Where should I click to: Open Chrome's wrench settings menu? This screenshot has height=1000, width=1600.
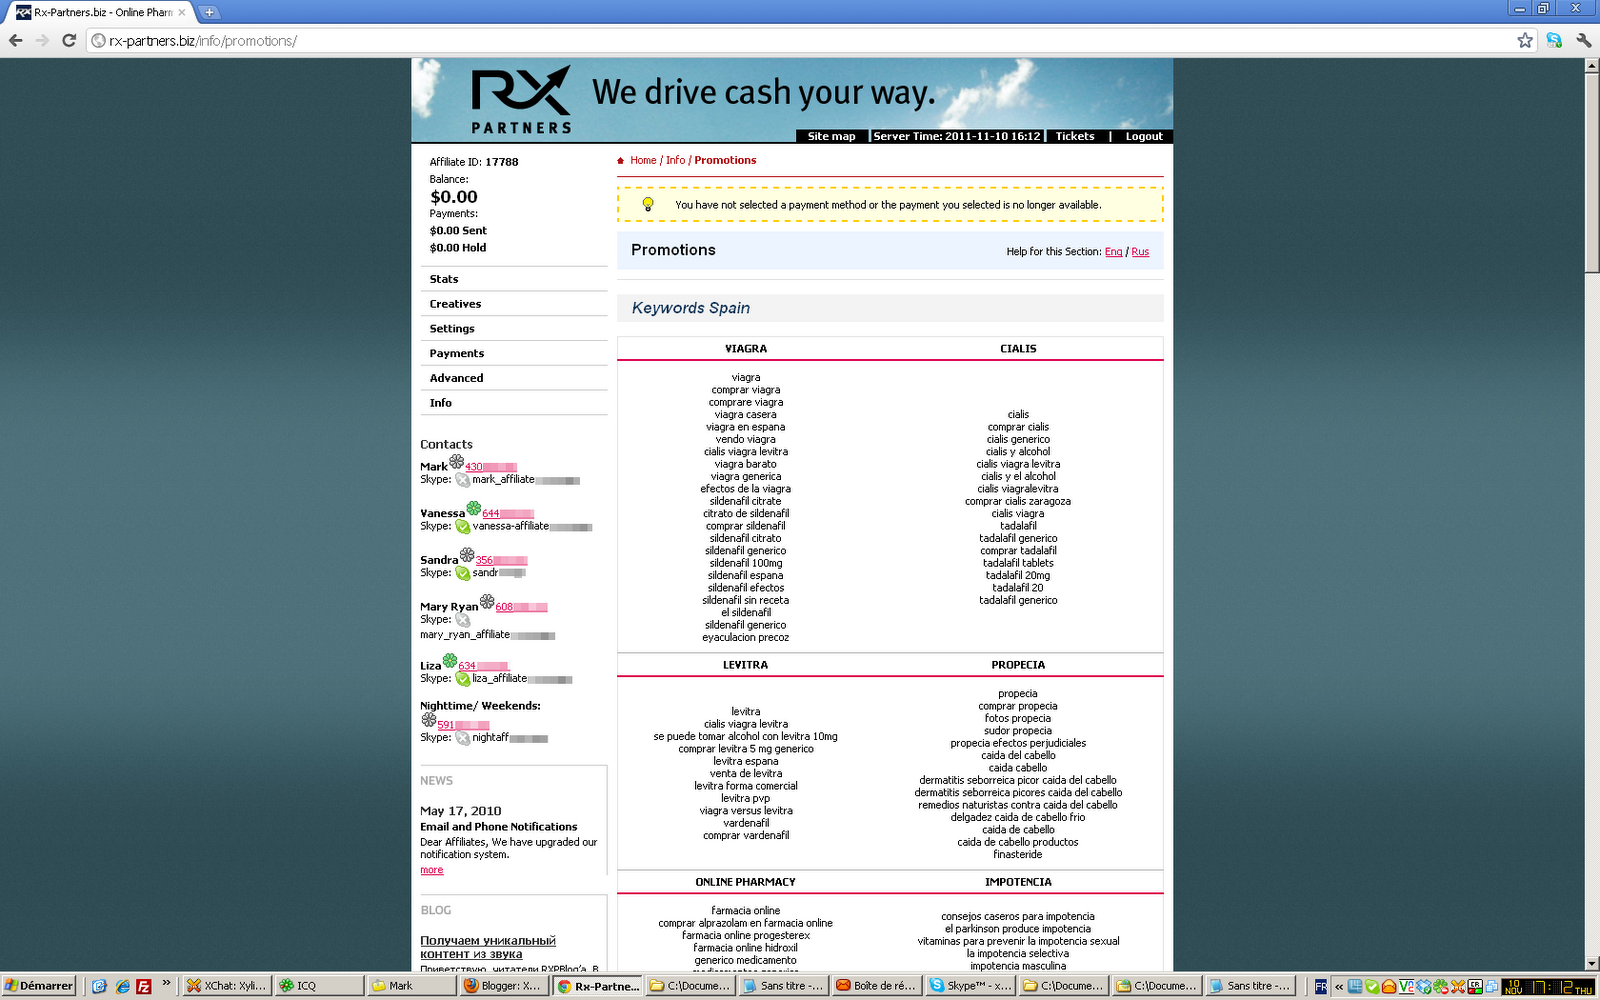coord(1583,41)
